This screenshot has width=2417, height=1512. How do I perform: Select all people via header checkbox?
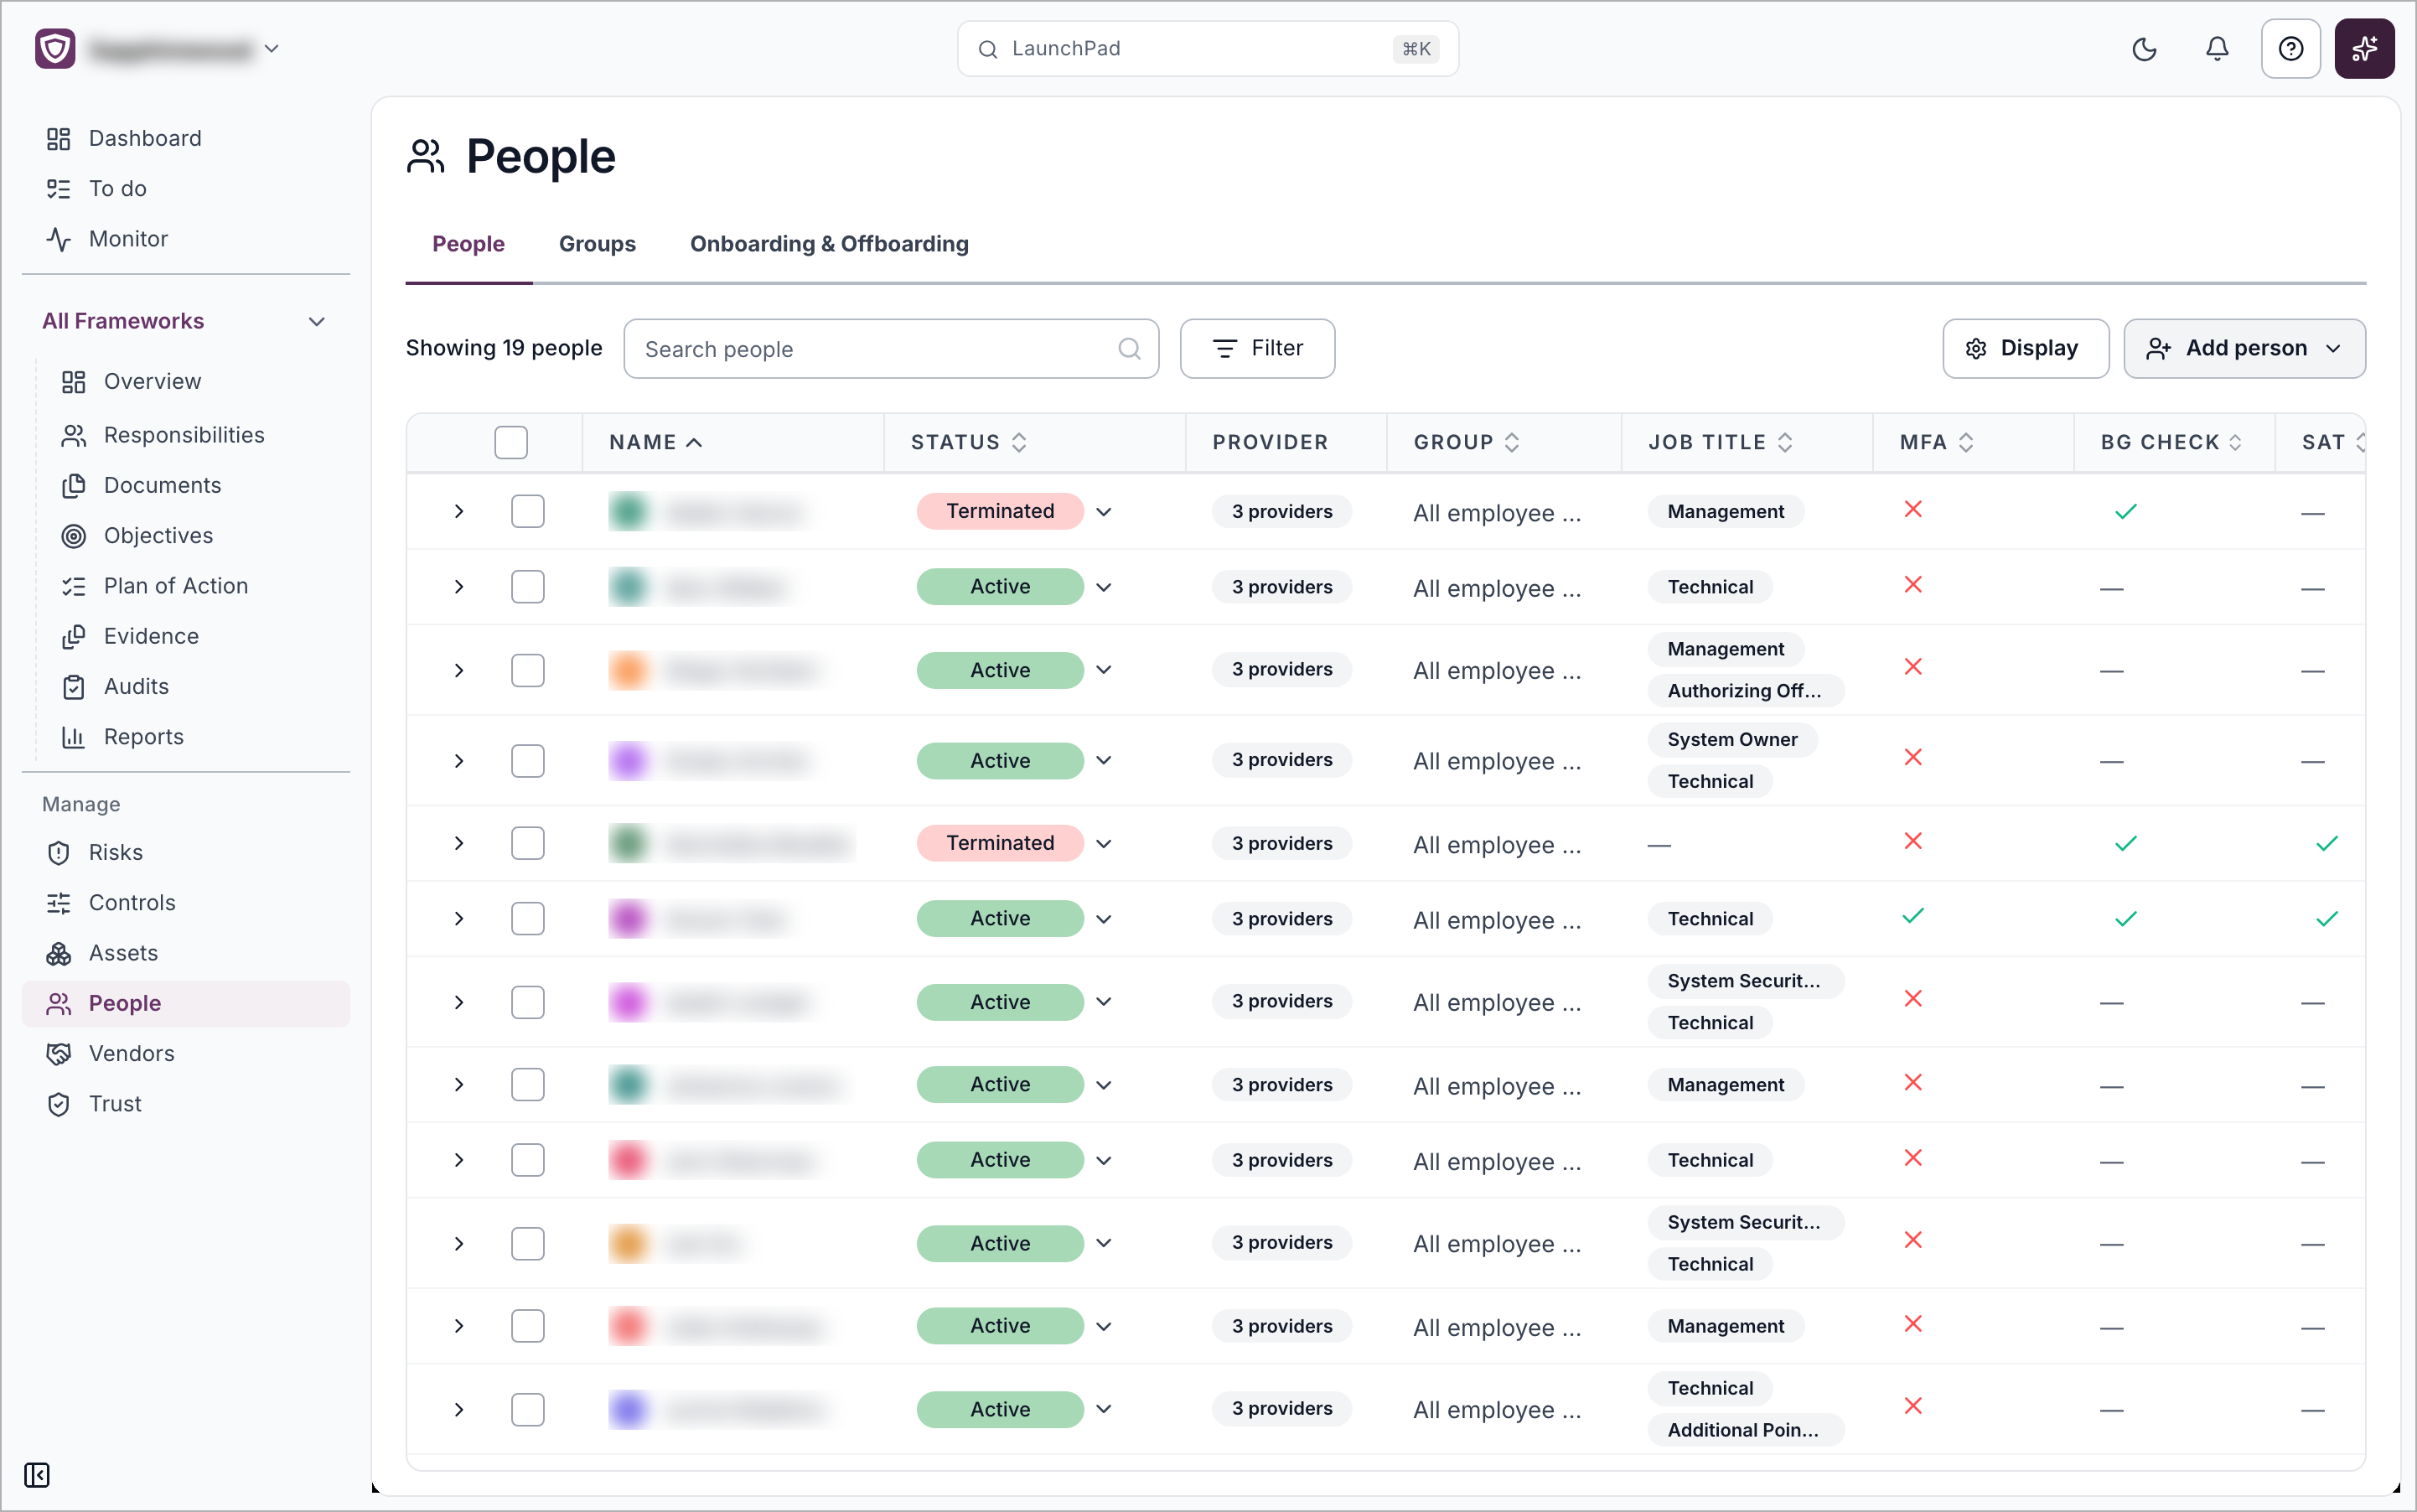[511, 442]
